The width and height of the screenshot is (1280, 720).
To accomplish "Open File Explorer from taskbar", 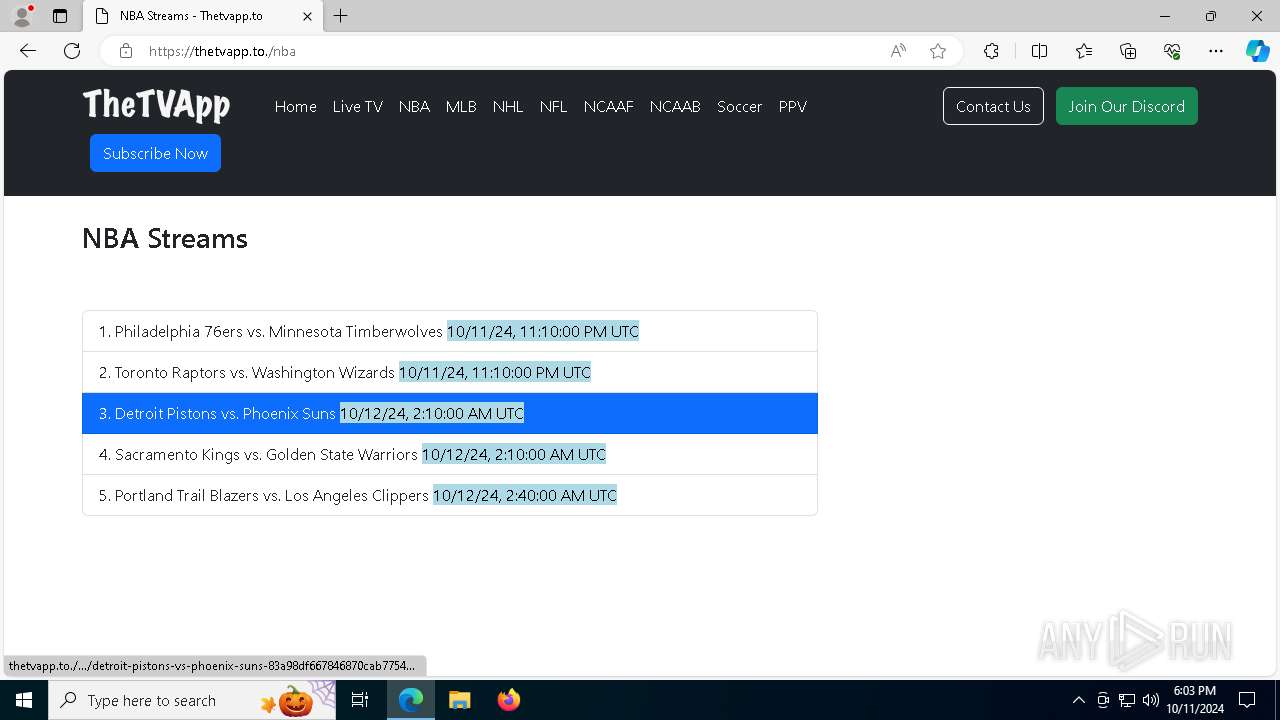I will click(459, 700).
